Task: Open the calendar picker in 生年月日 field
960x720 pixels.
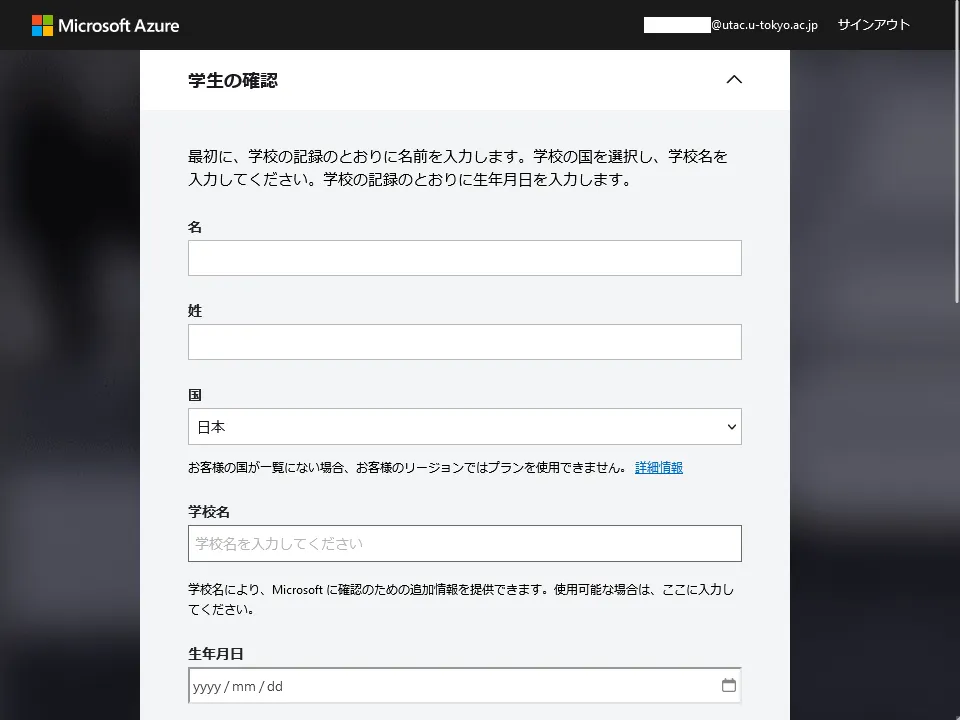Action: (x=728, y=686)
